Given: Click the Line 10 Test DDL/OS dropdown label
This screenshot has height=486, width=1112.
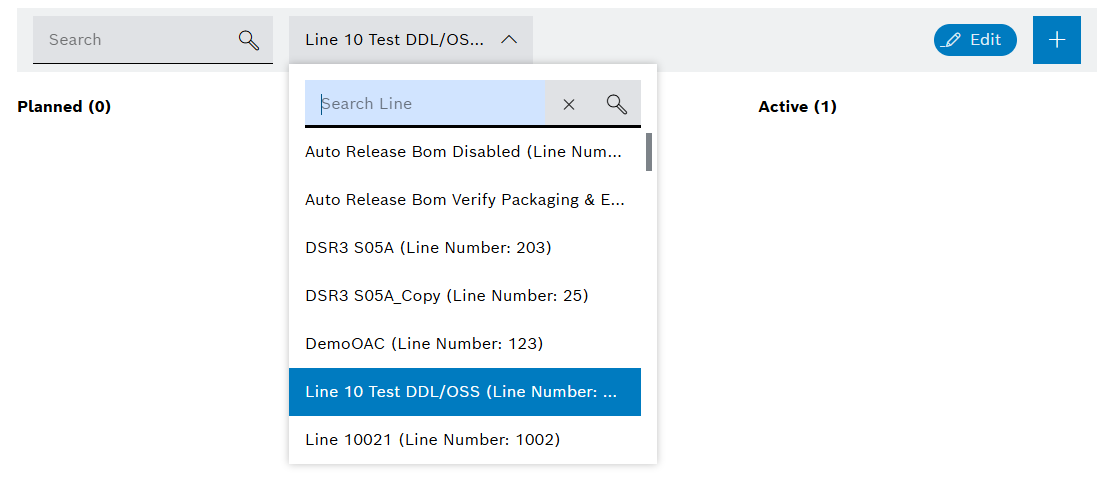Looking at the screenshot, I should [x=394, y=40].
